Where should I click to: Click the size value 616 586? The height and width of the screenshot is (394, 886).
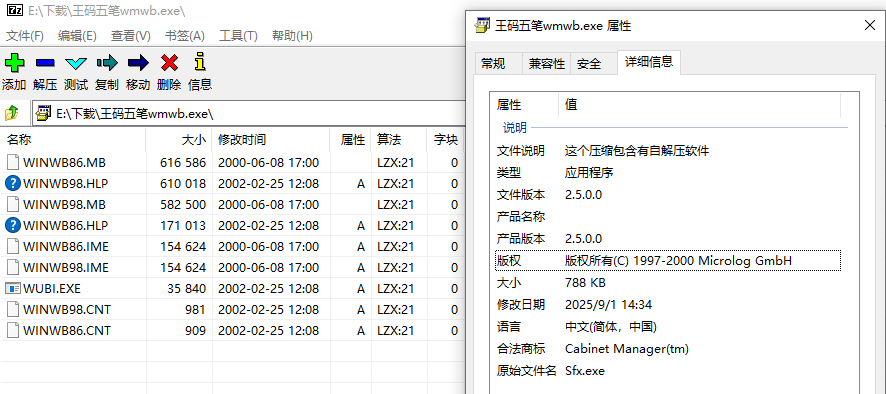(x=183, y=163)
